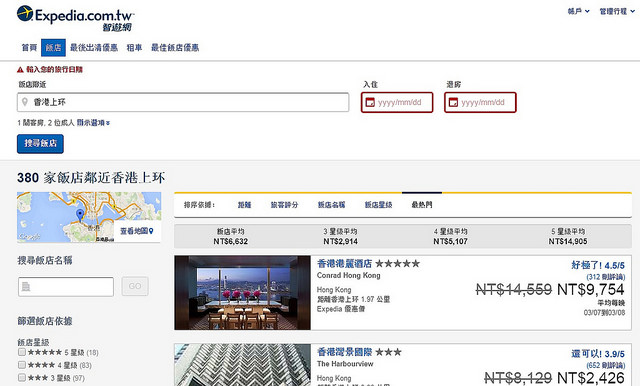Open the 管理行程 dropdown

617,11
